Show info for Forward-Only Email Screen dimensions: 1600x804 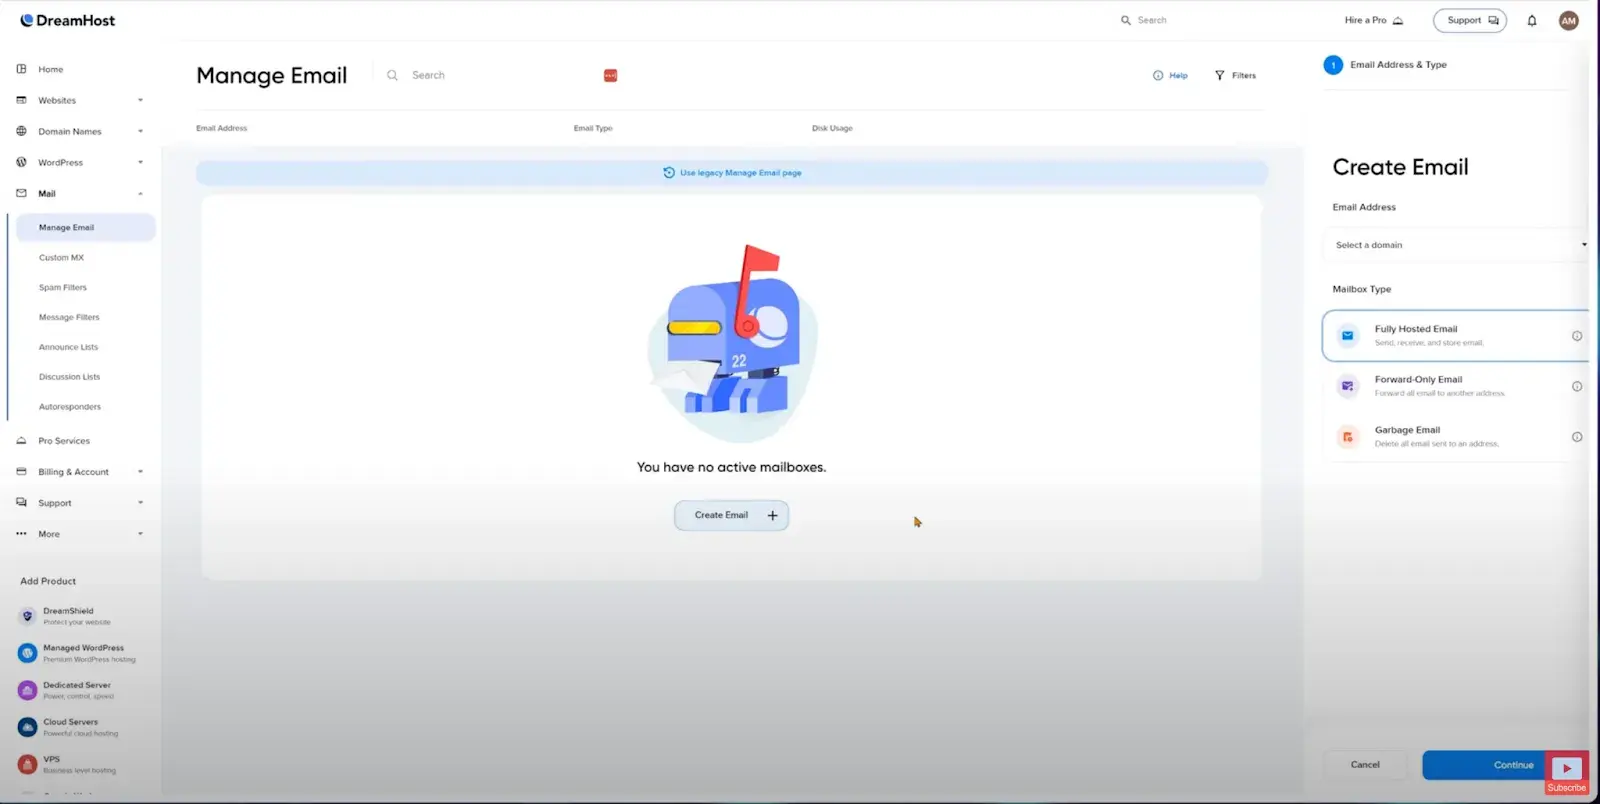click(1577, 386)
